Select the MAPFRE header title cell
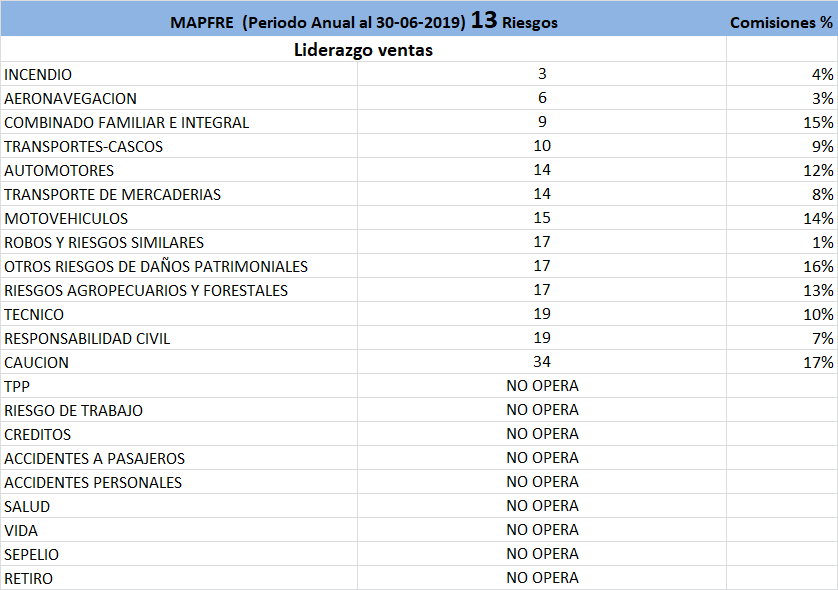Screen dimensions: 838x590 click(363, 19)
